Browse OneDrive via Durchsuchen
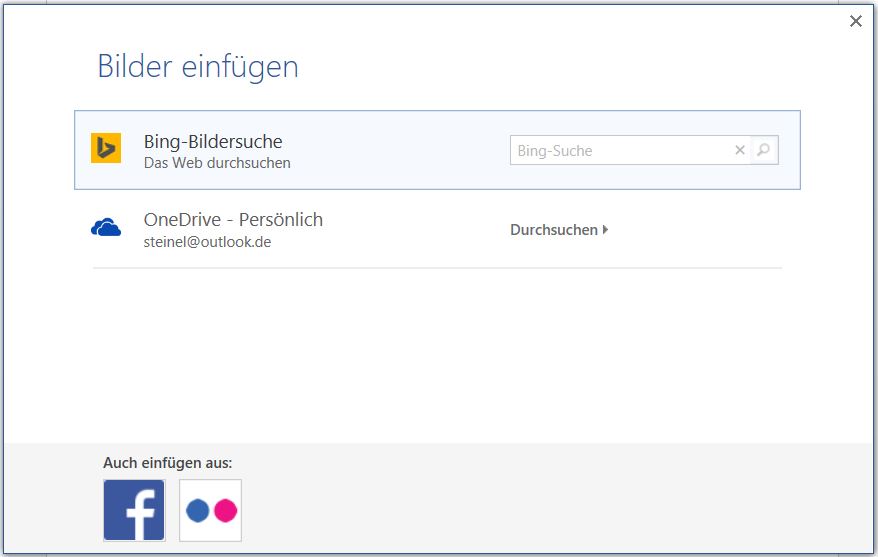This screenshot has height=557, width=878. 559,230
